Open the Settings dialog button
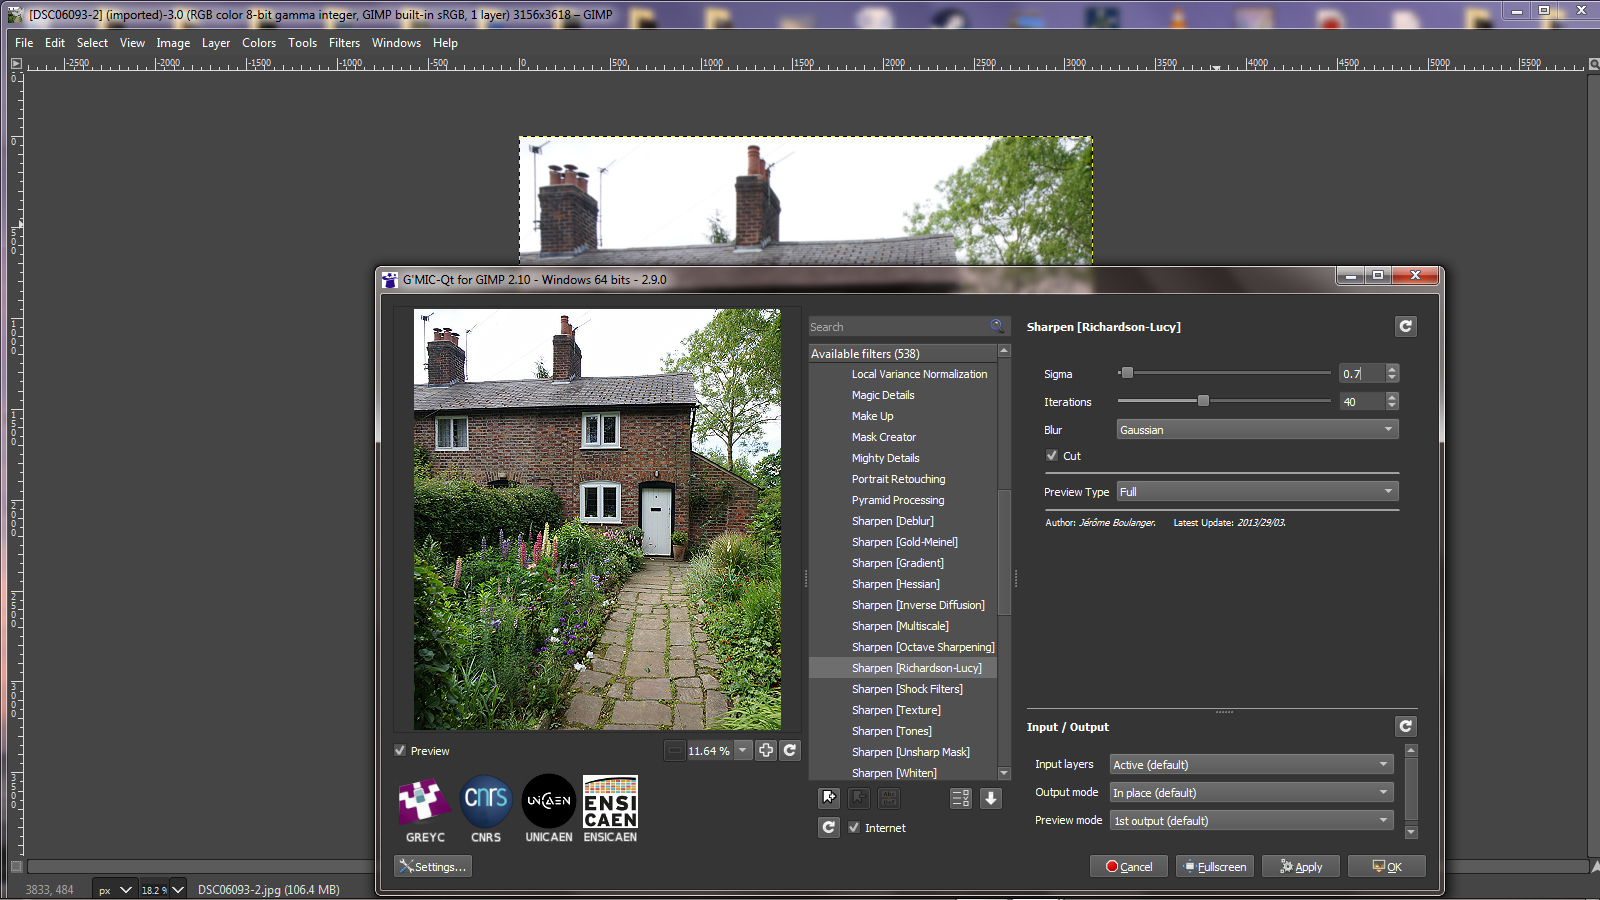Screen dimensions: 1600x900 [433, 867]
